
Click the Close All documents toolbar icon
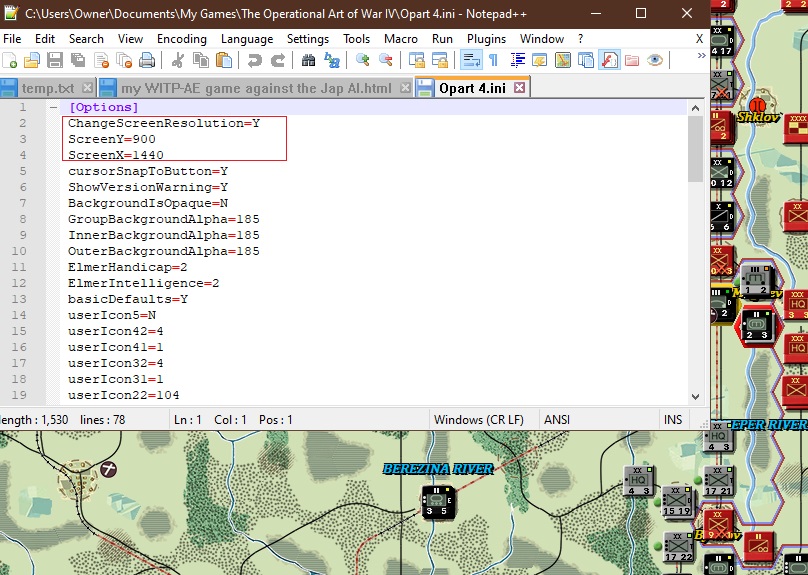[x=124, y=60]
